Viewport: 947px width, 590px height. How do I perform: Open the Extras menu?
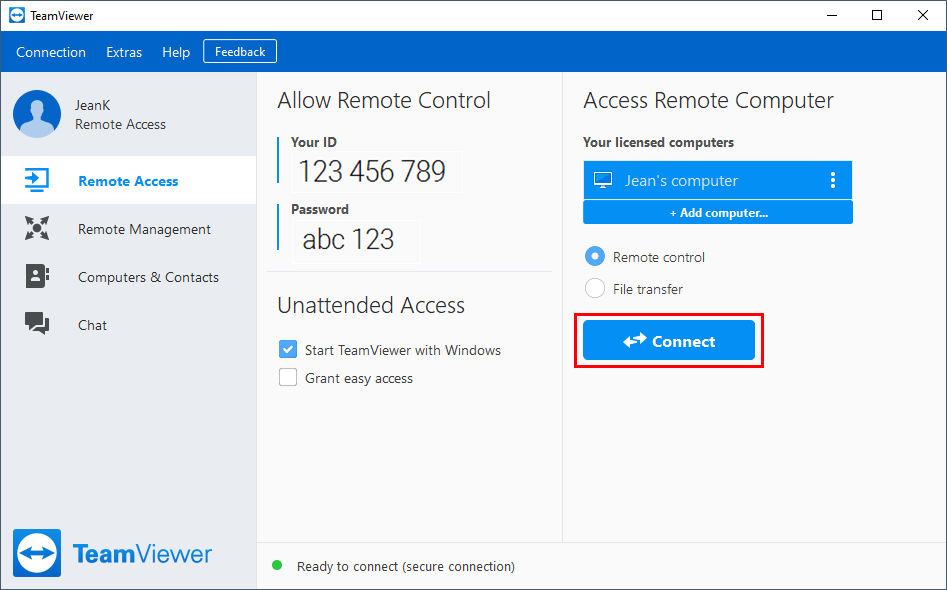click(124, 52)
